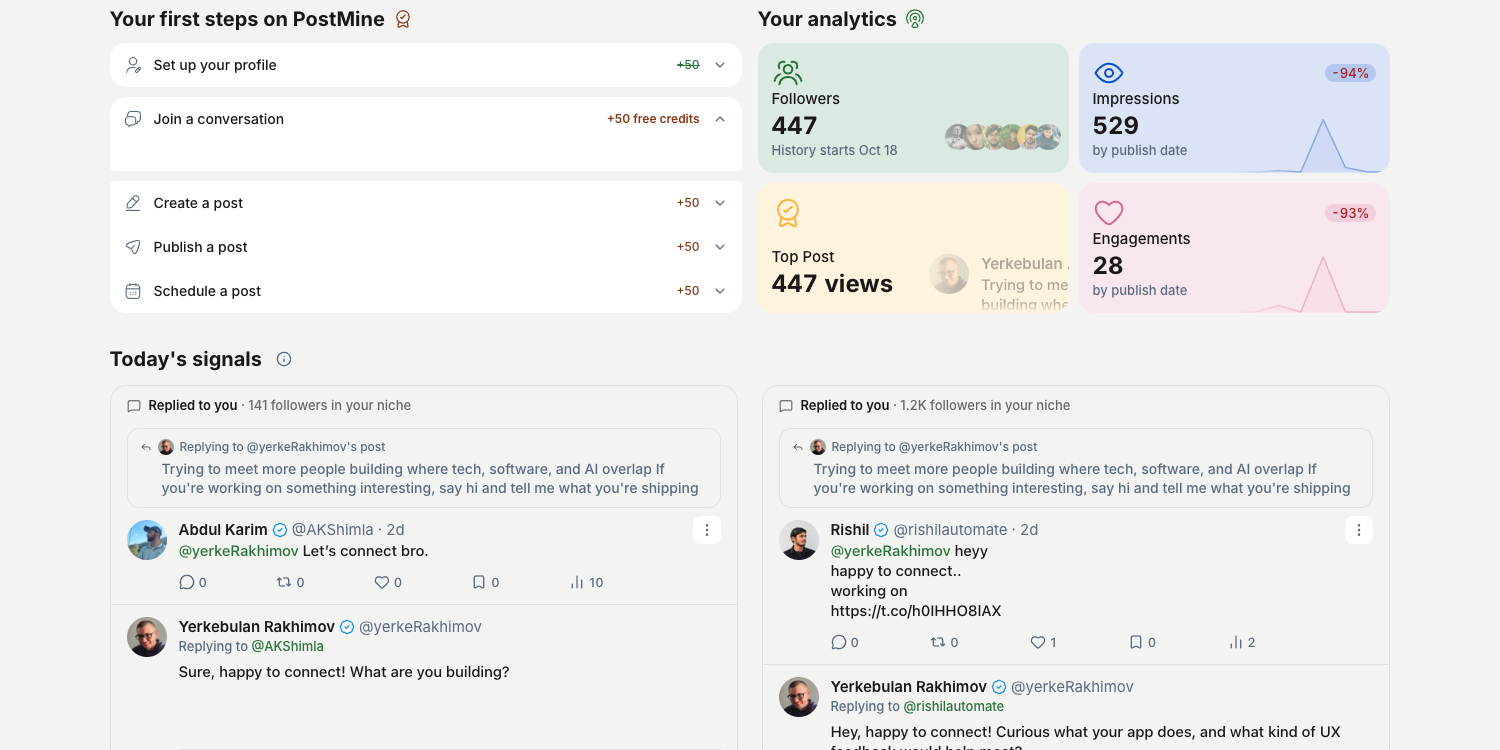This screenshot has width=1500, height=750.
Task: Click comment icon on Rishil's reply
Action: (838, 642)
